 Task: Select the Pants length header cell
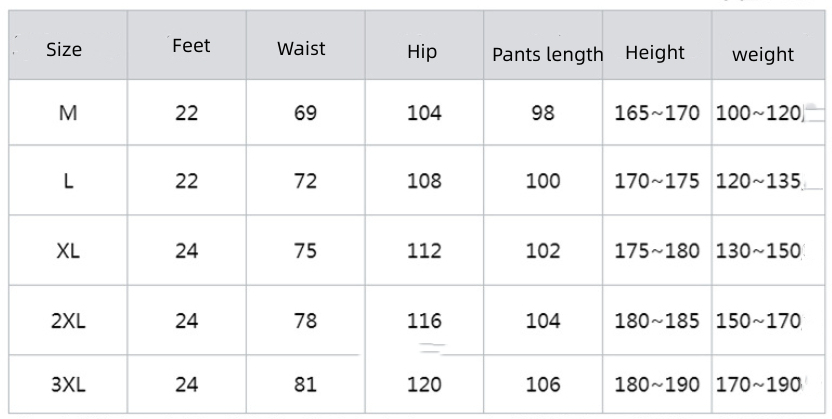pos(547,55)
